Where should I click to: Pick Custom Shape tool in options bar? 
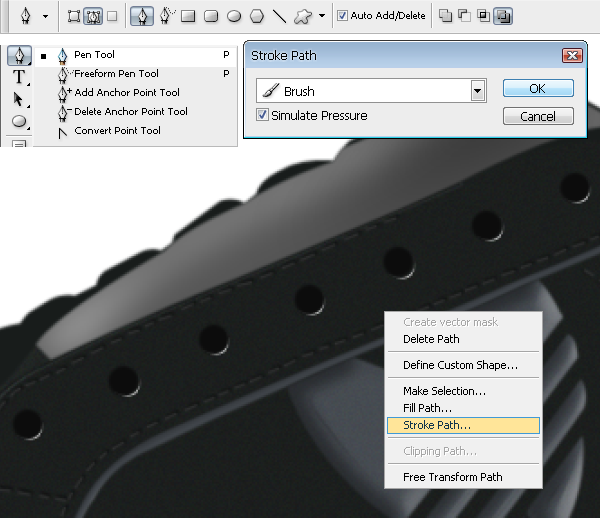tap(303, 16)
